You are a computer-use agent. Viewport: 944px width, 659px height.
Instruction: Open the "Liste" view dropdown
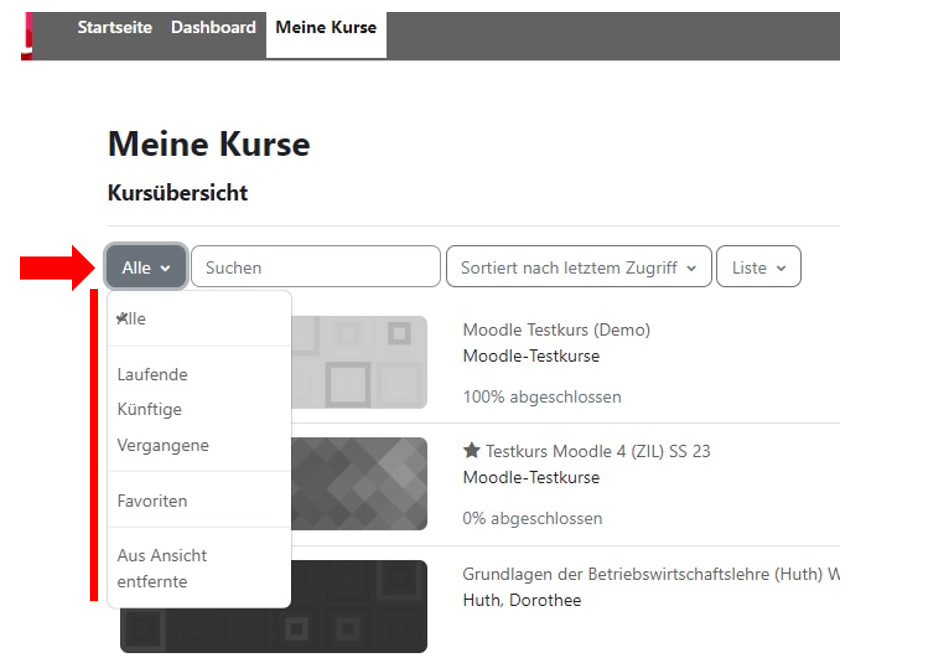point(758,266)
